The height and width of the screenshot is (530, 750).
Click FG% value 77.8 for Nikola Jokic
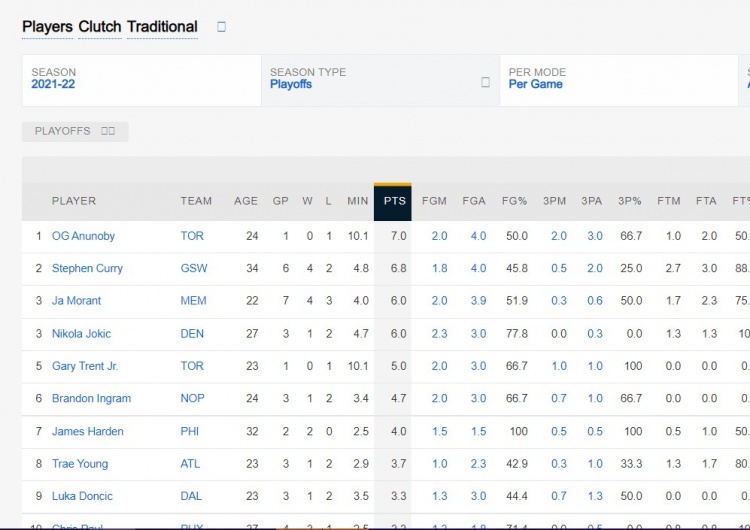coord(517,333)
